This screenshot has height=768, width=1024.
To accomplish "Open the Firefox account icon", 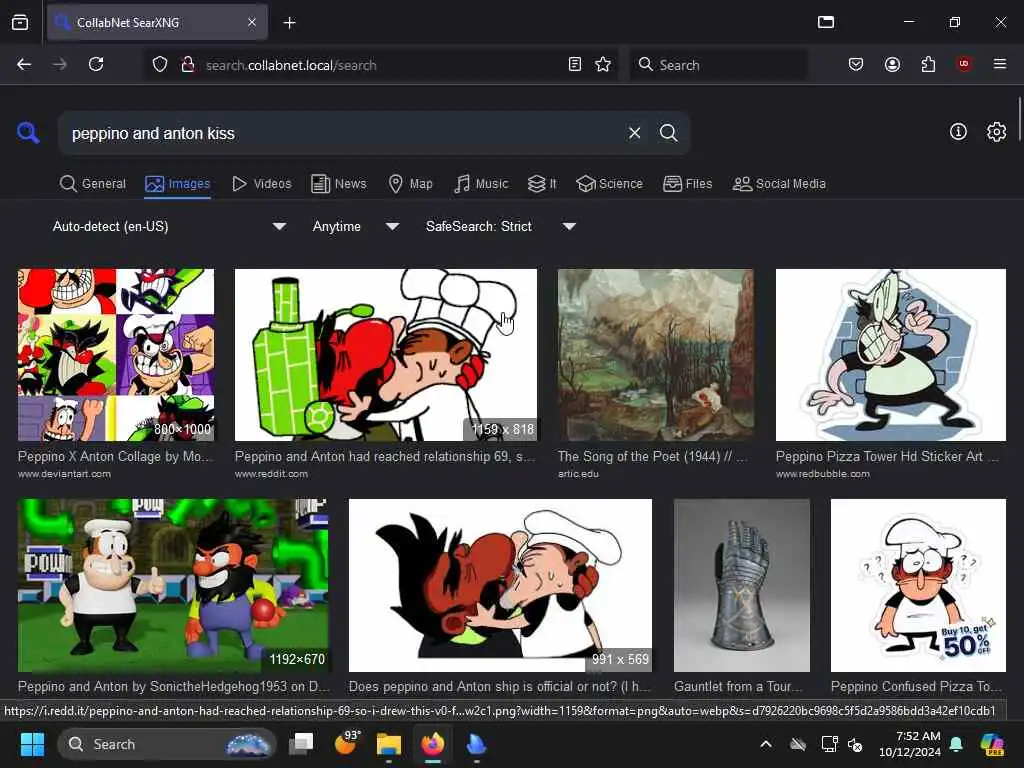I will 892,64.
